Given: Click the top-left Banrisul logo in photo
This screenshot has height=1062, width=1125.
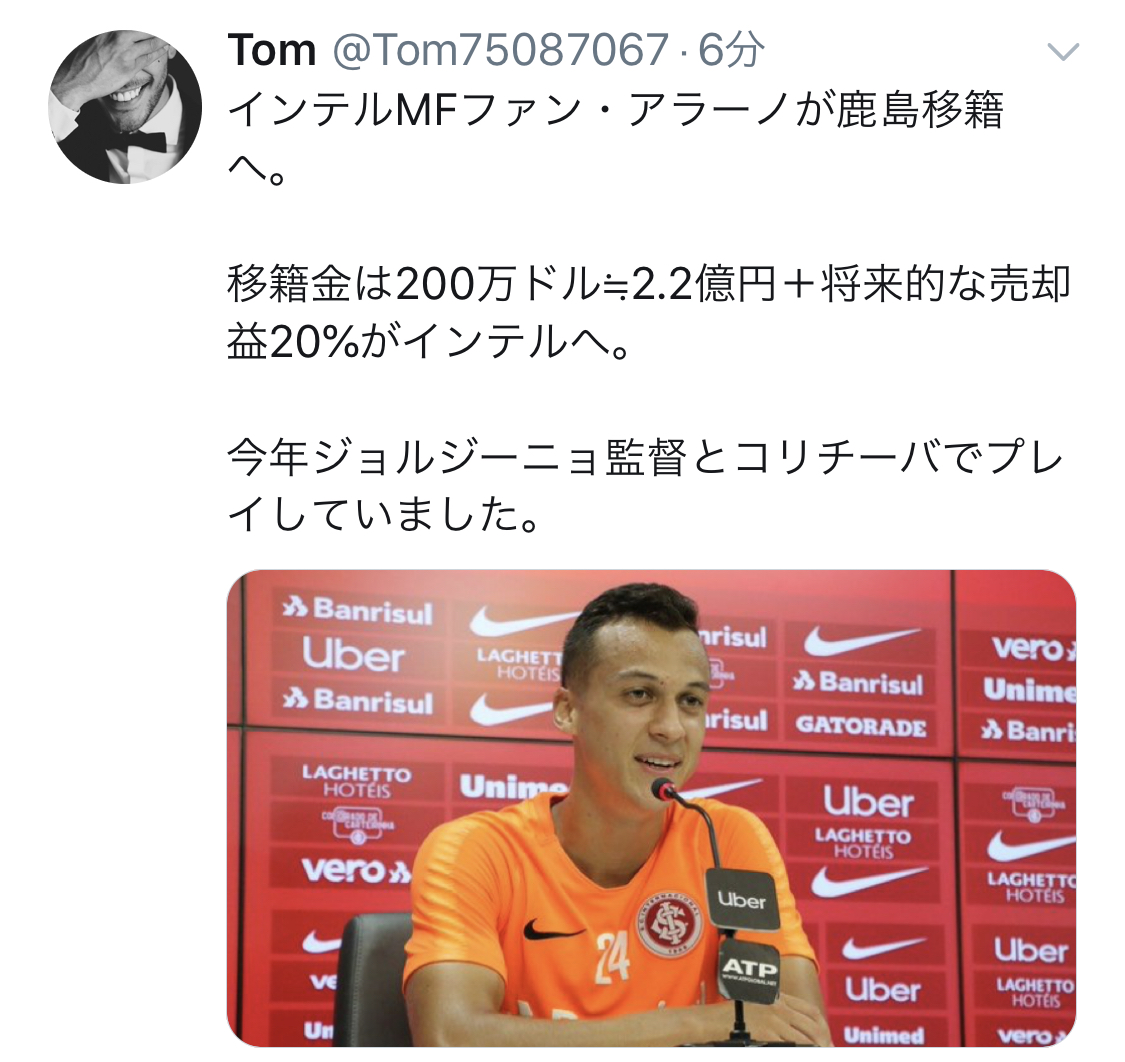Looking at the screenshot, I should click(357, 611).
